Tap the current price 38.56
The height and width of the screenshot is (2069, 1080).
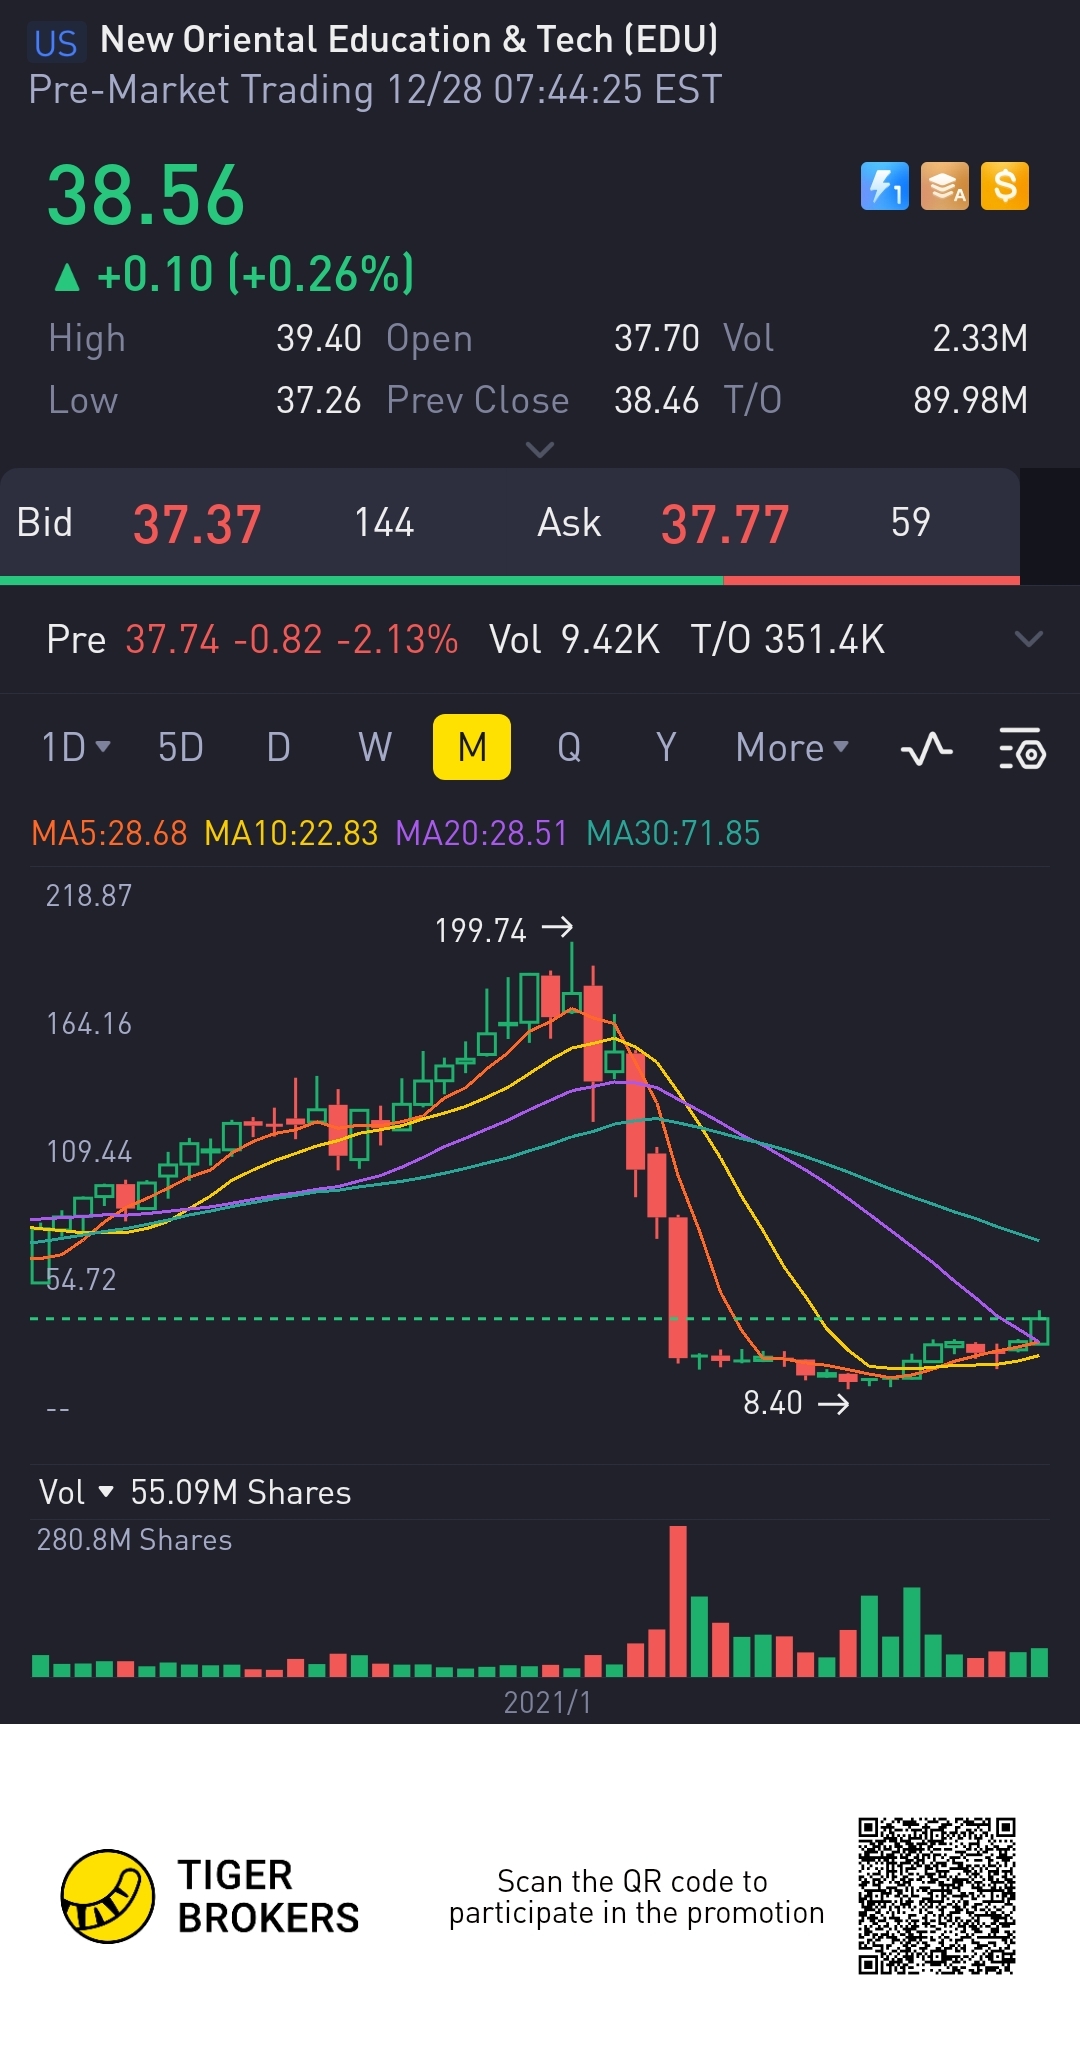click(x=146, y=196)
